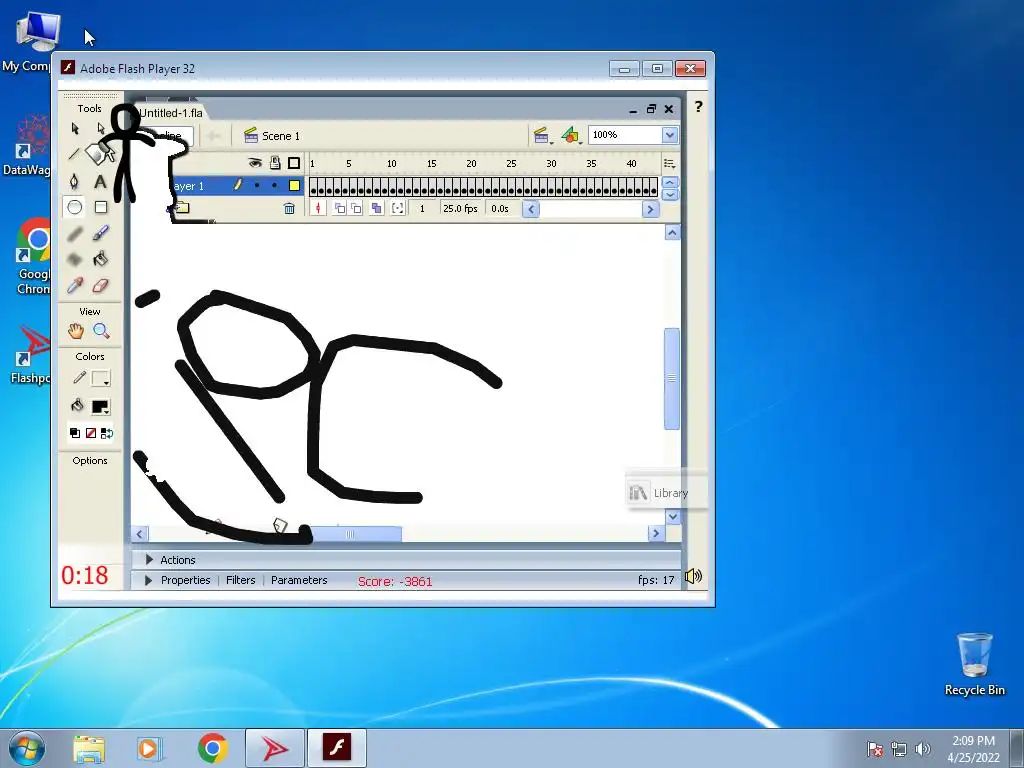Click the fill color bucket icon

click(77, 406)
